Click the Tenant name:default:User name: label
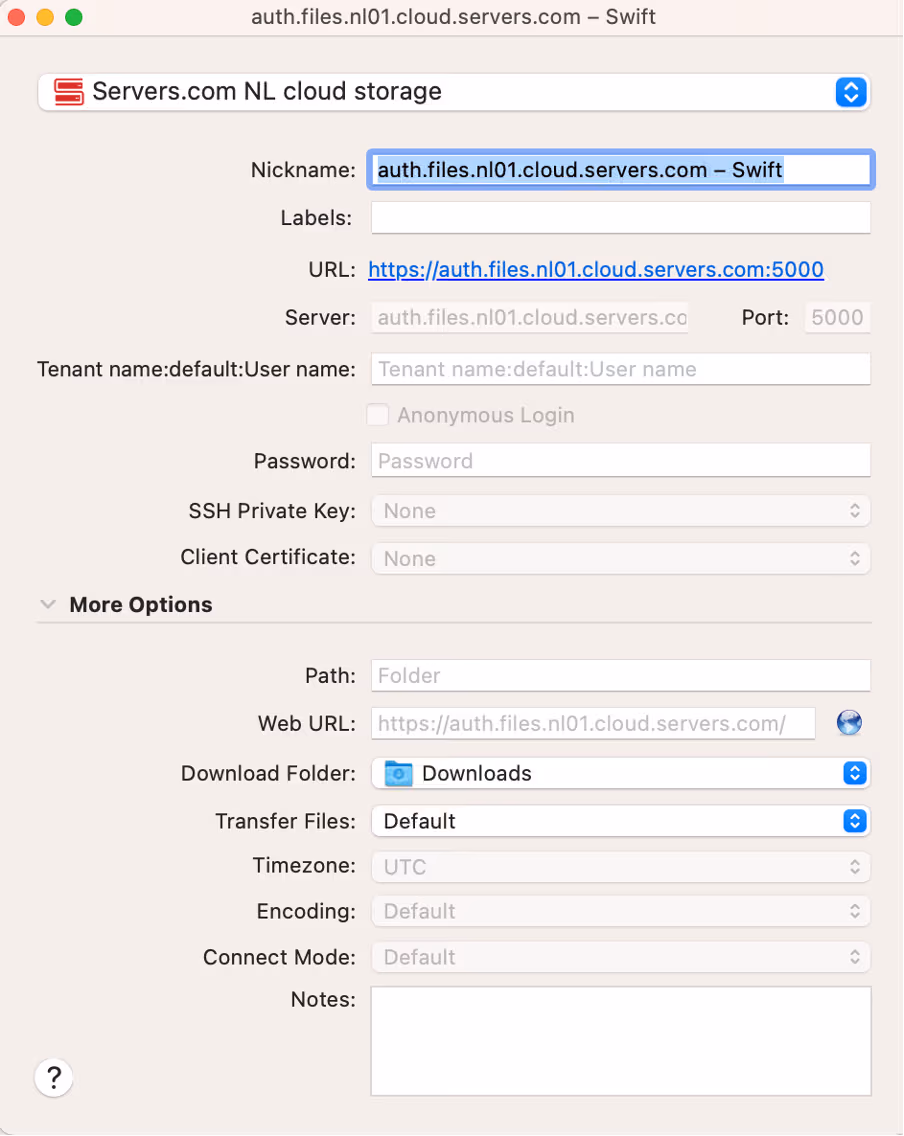The width and height of the screenshot is (904, 1136). pyautogui.click(x=196, y=369)
